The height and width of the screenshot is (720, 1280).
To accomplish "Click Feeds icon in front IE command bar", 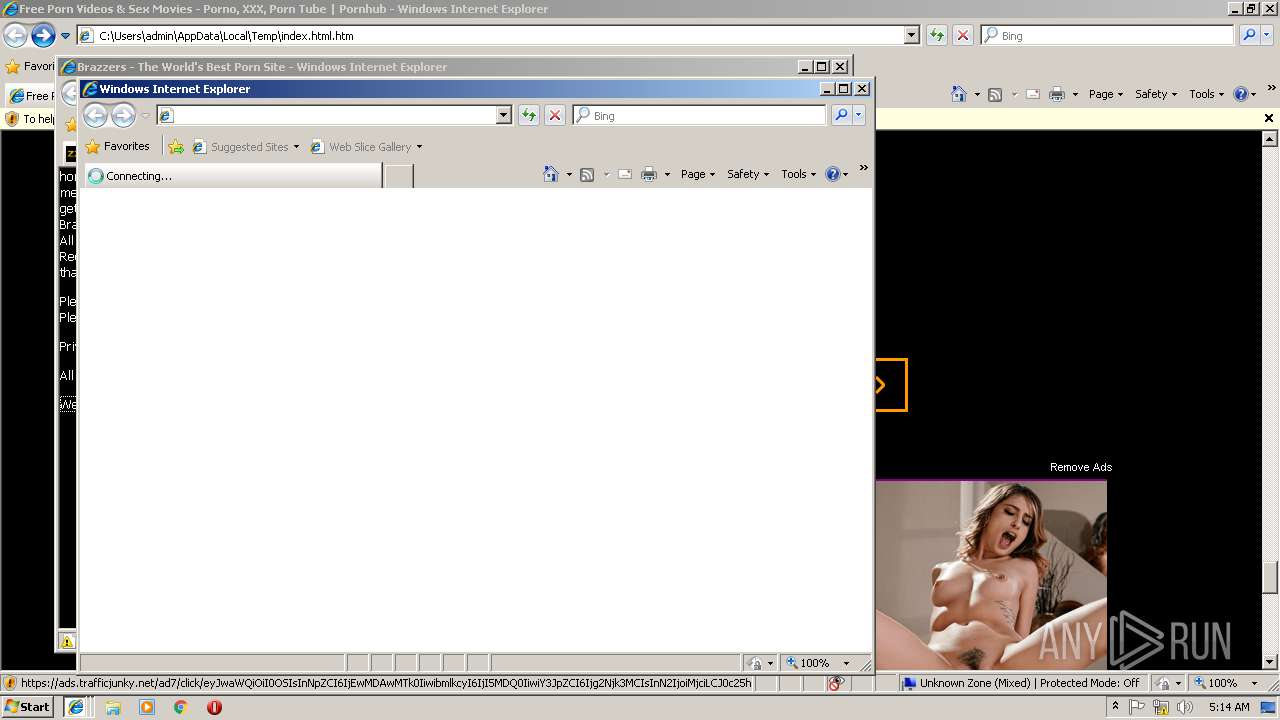I will click(587, 174).
